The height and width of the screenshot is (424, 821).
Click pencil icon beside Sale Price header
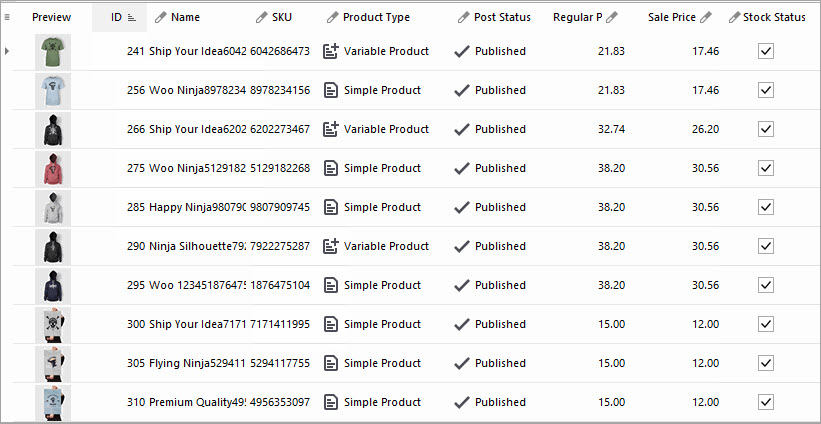(706, 17)
